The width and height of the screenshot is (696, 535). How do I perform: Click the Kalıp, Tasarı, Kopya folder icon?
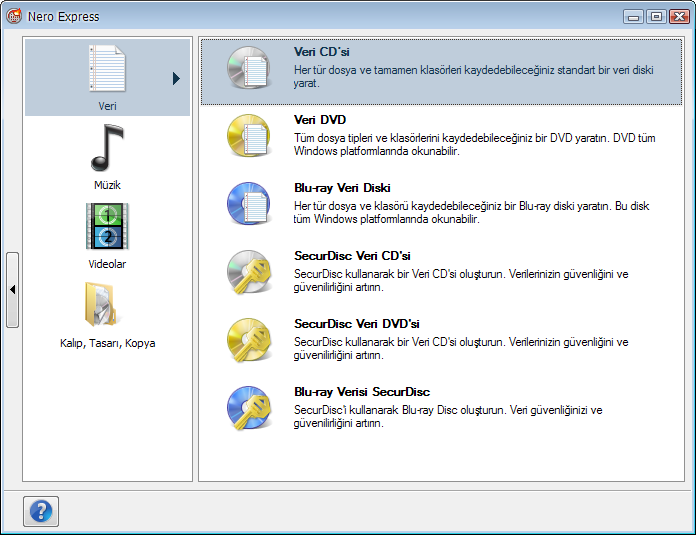pyautogui.click(x=107, y=305)
